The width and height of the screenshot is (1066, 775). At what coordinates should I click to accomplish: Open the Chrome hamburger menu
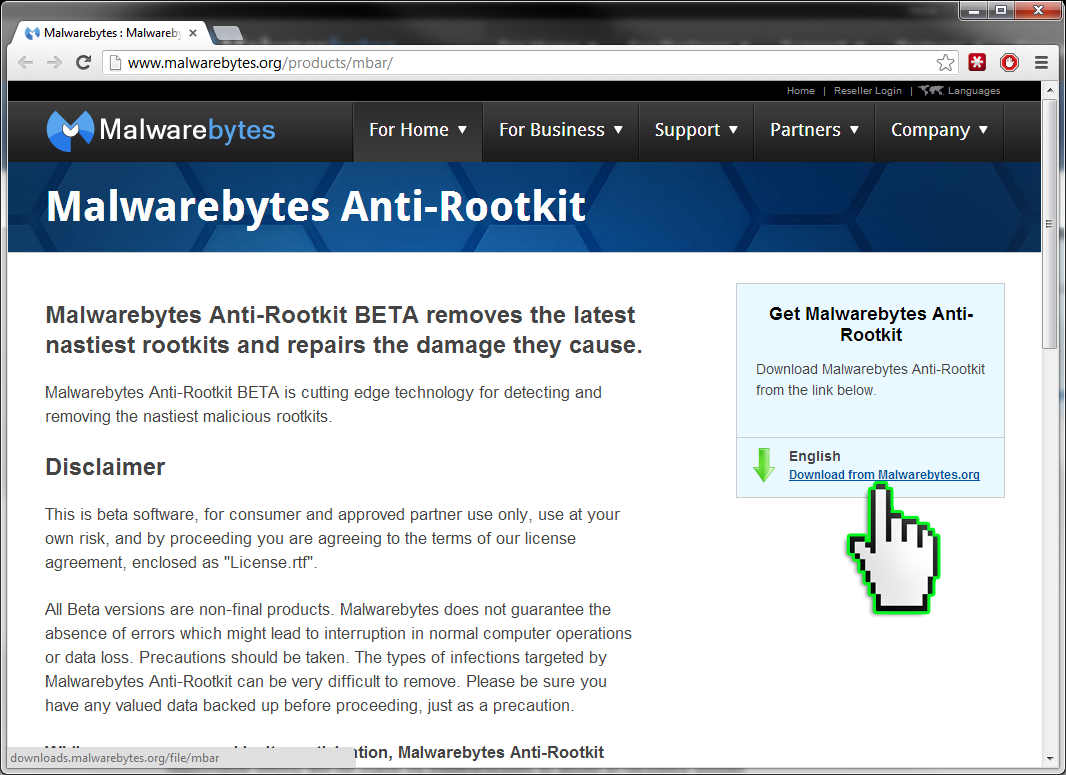coord(1041,63)
